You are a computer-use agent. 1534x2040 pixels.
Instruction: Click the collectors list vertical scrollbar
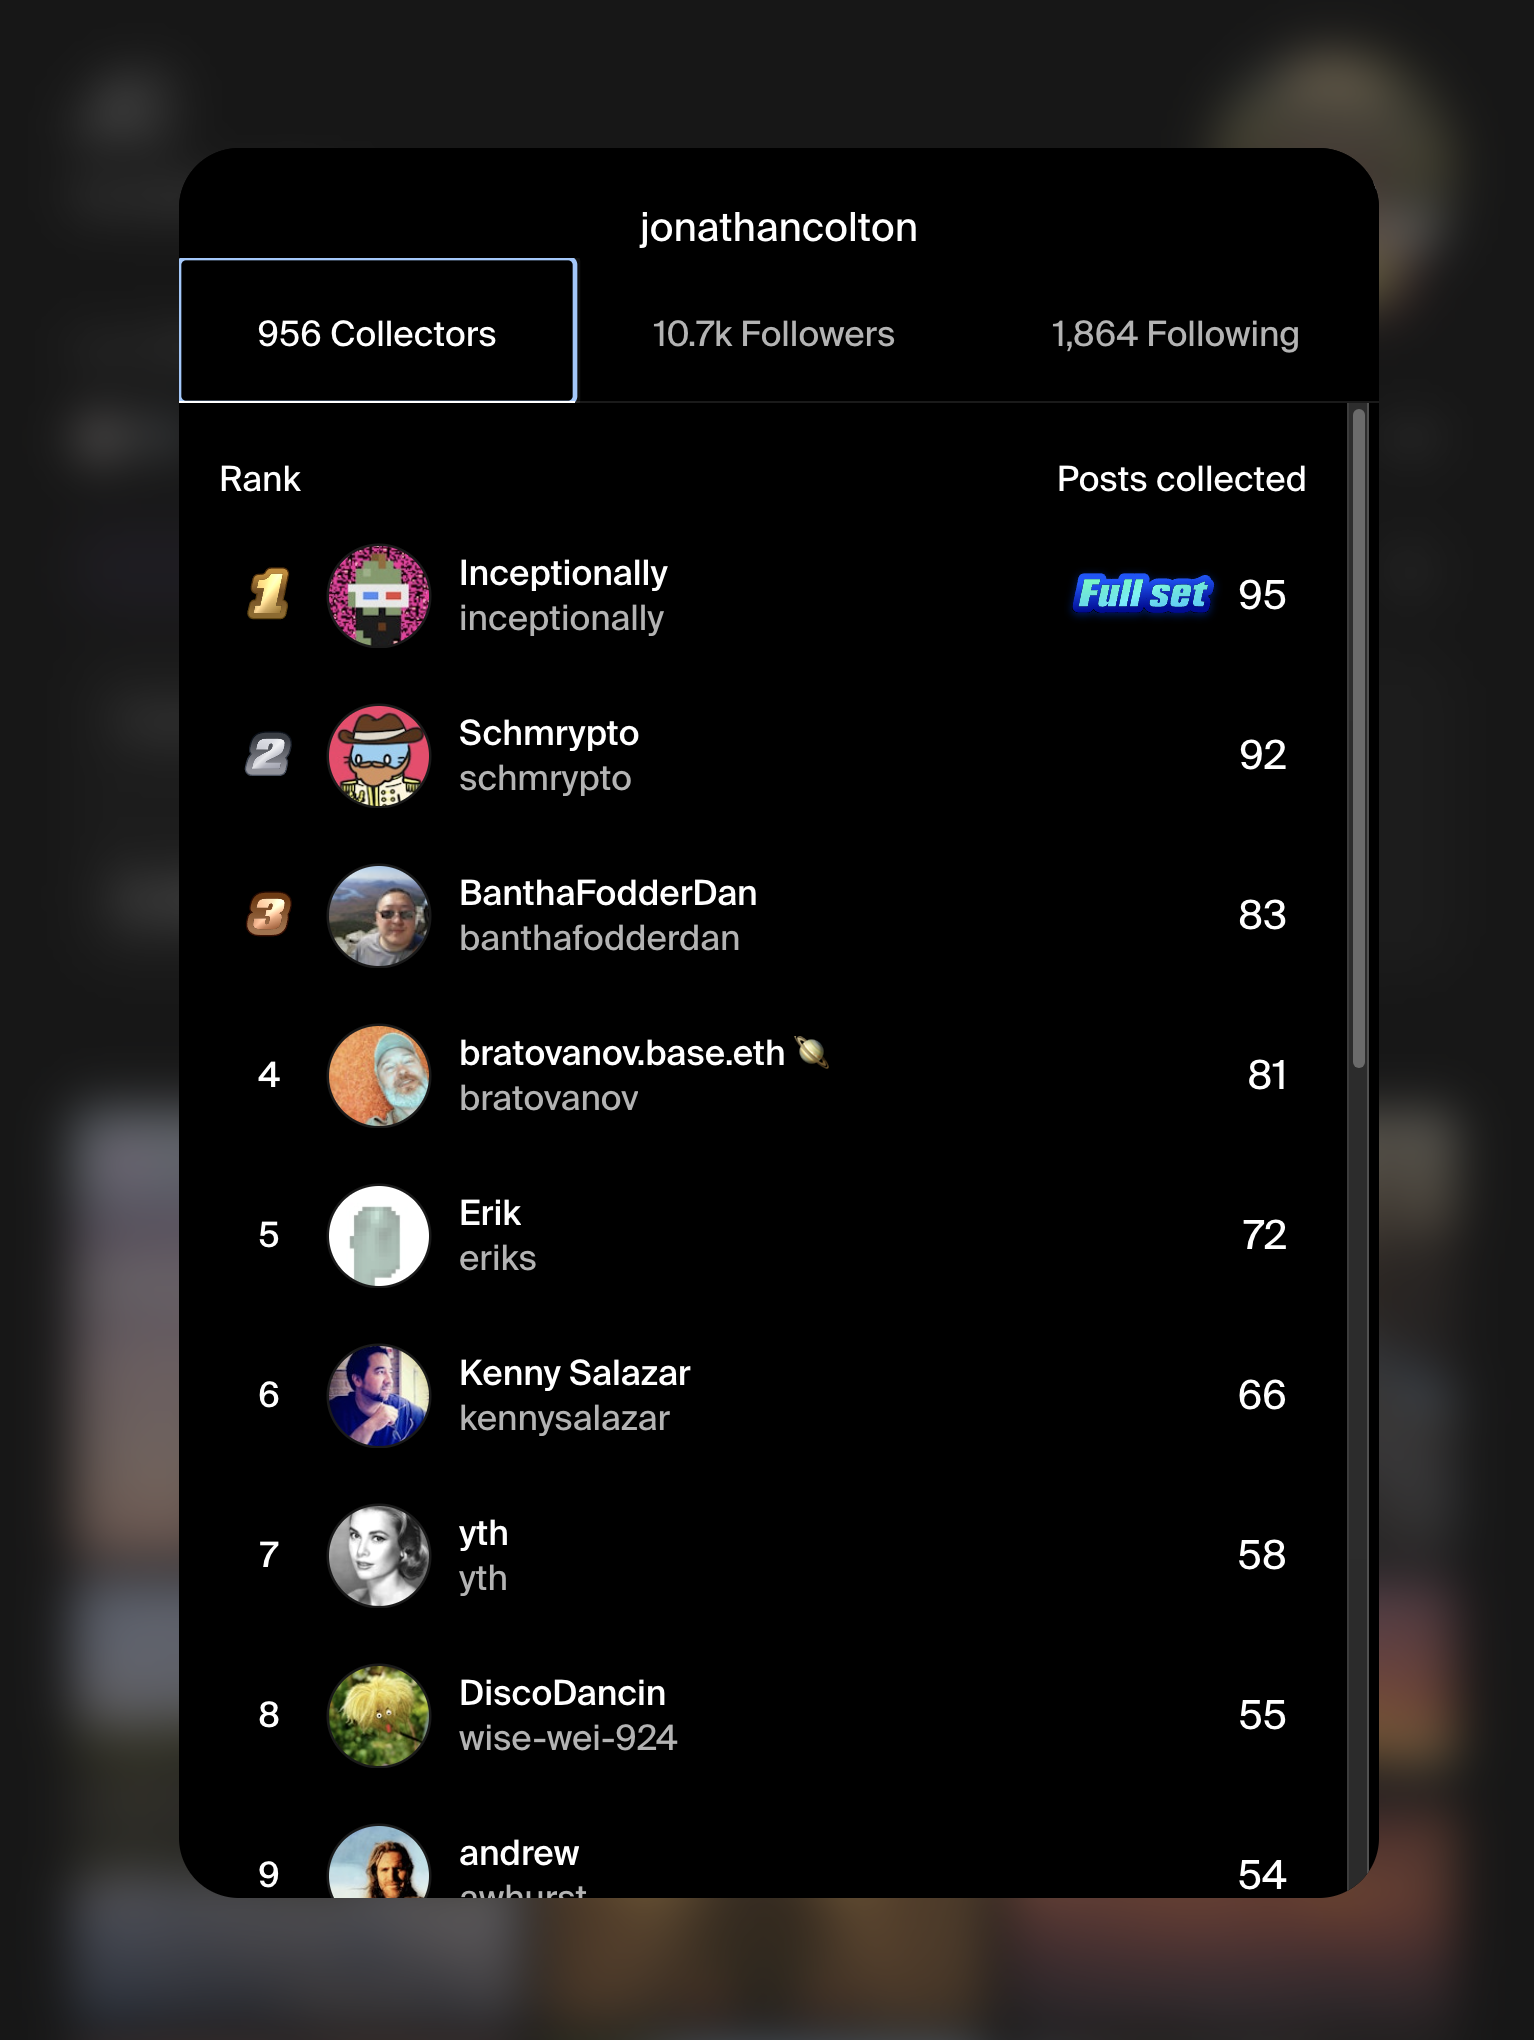point(1359,738)
